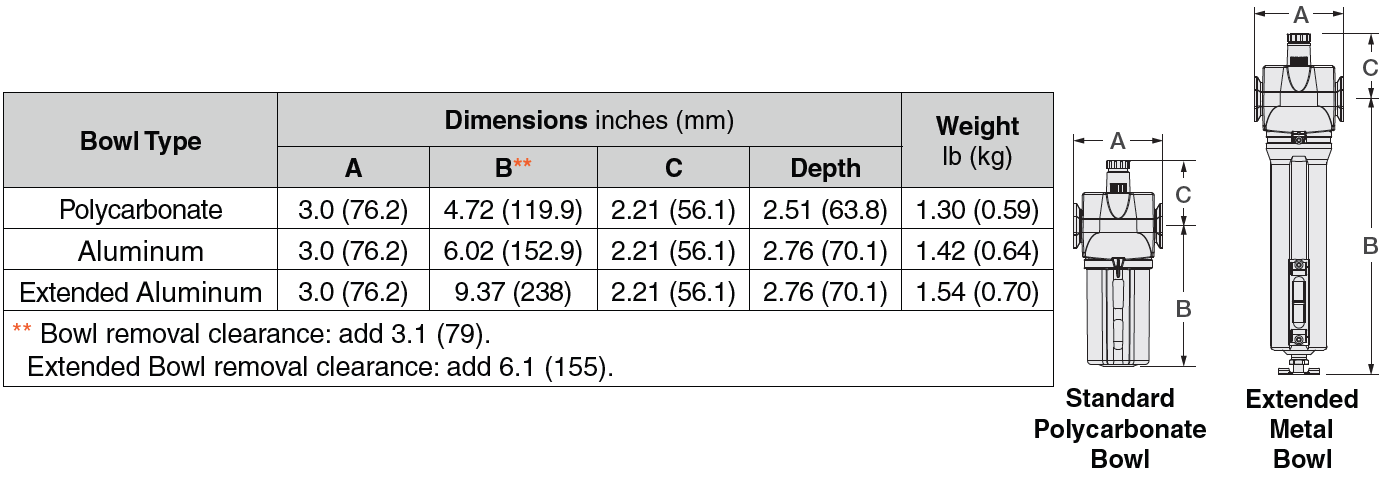
Task: Click the 1.54 (0.70) weight cell
Action: (977, 292)
